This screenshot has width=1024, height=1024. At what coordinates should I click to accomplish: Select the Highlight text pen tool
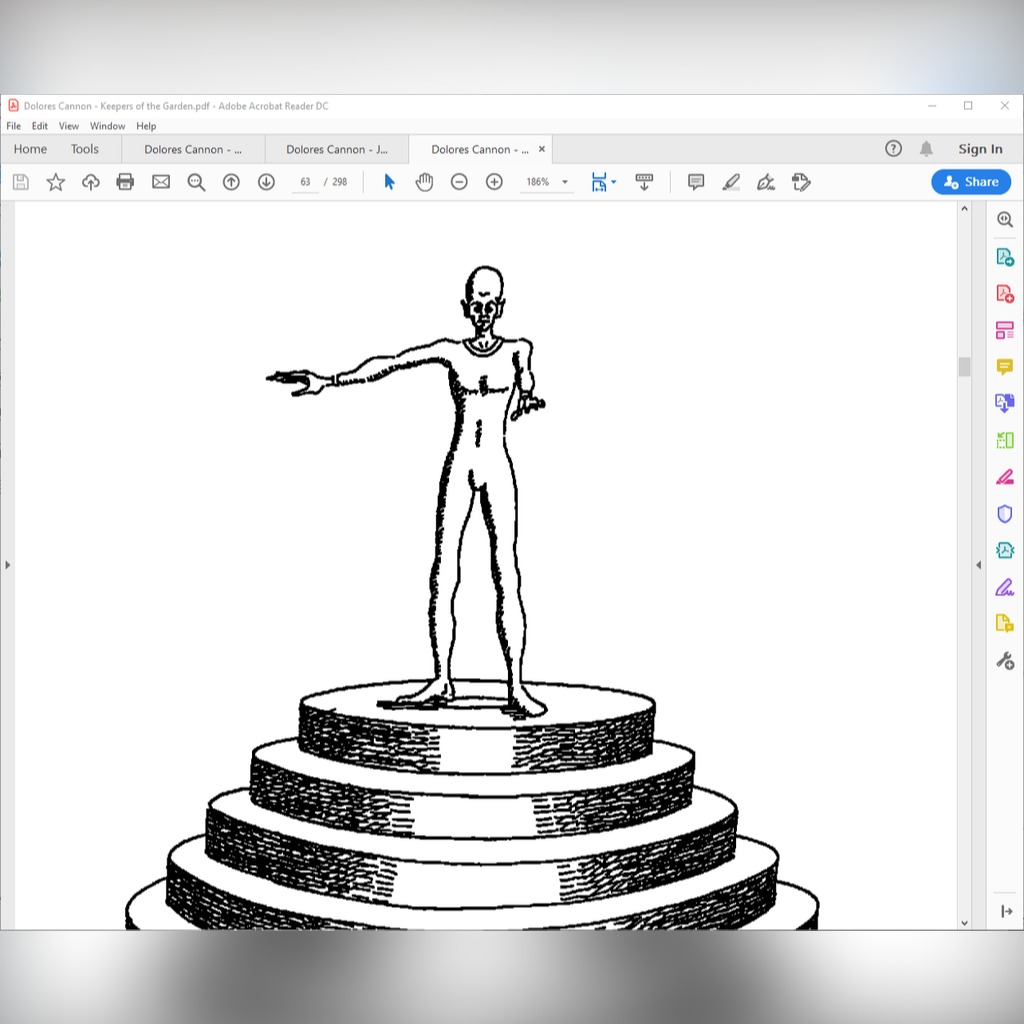(x=731, y=182)
